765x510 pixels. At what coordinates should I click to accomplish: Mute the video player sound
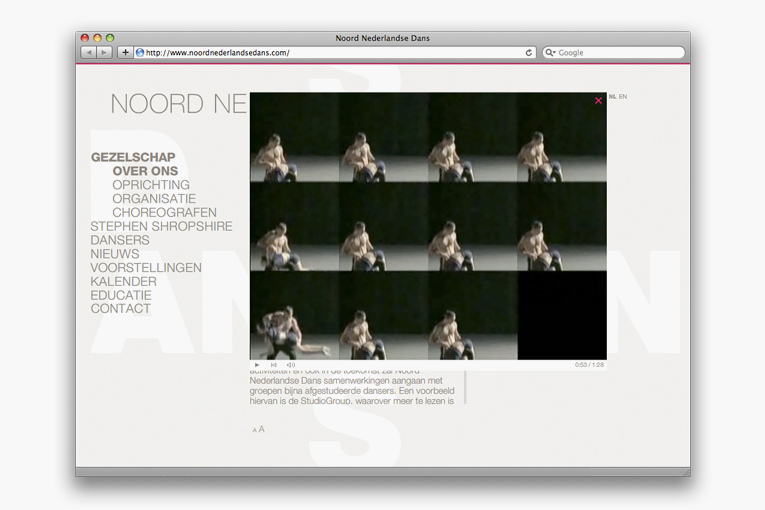pyautogui.click(x=291, y=365)
